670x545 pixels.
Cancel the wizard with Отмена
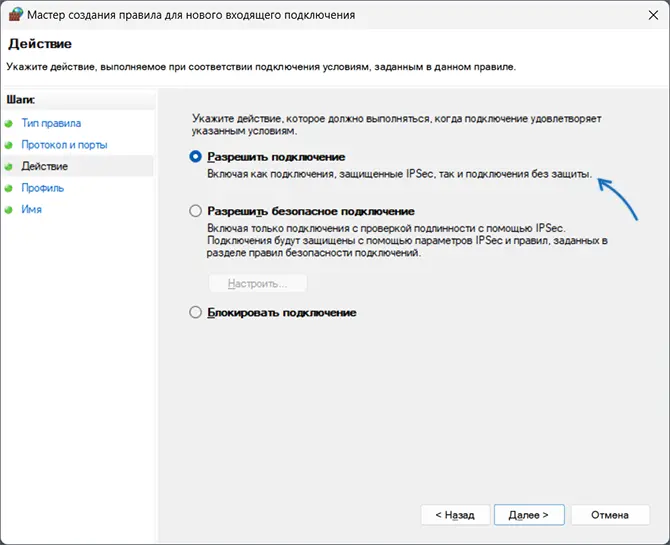609,515
